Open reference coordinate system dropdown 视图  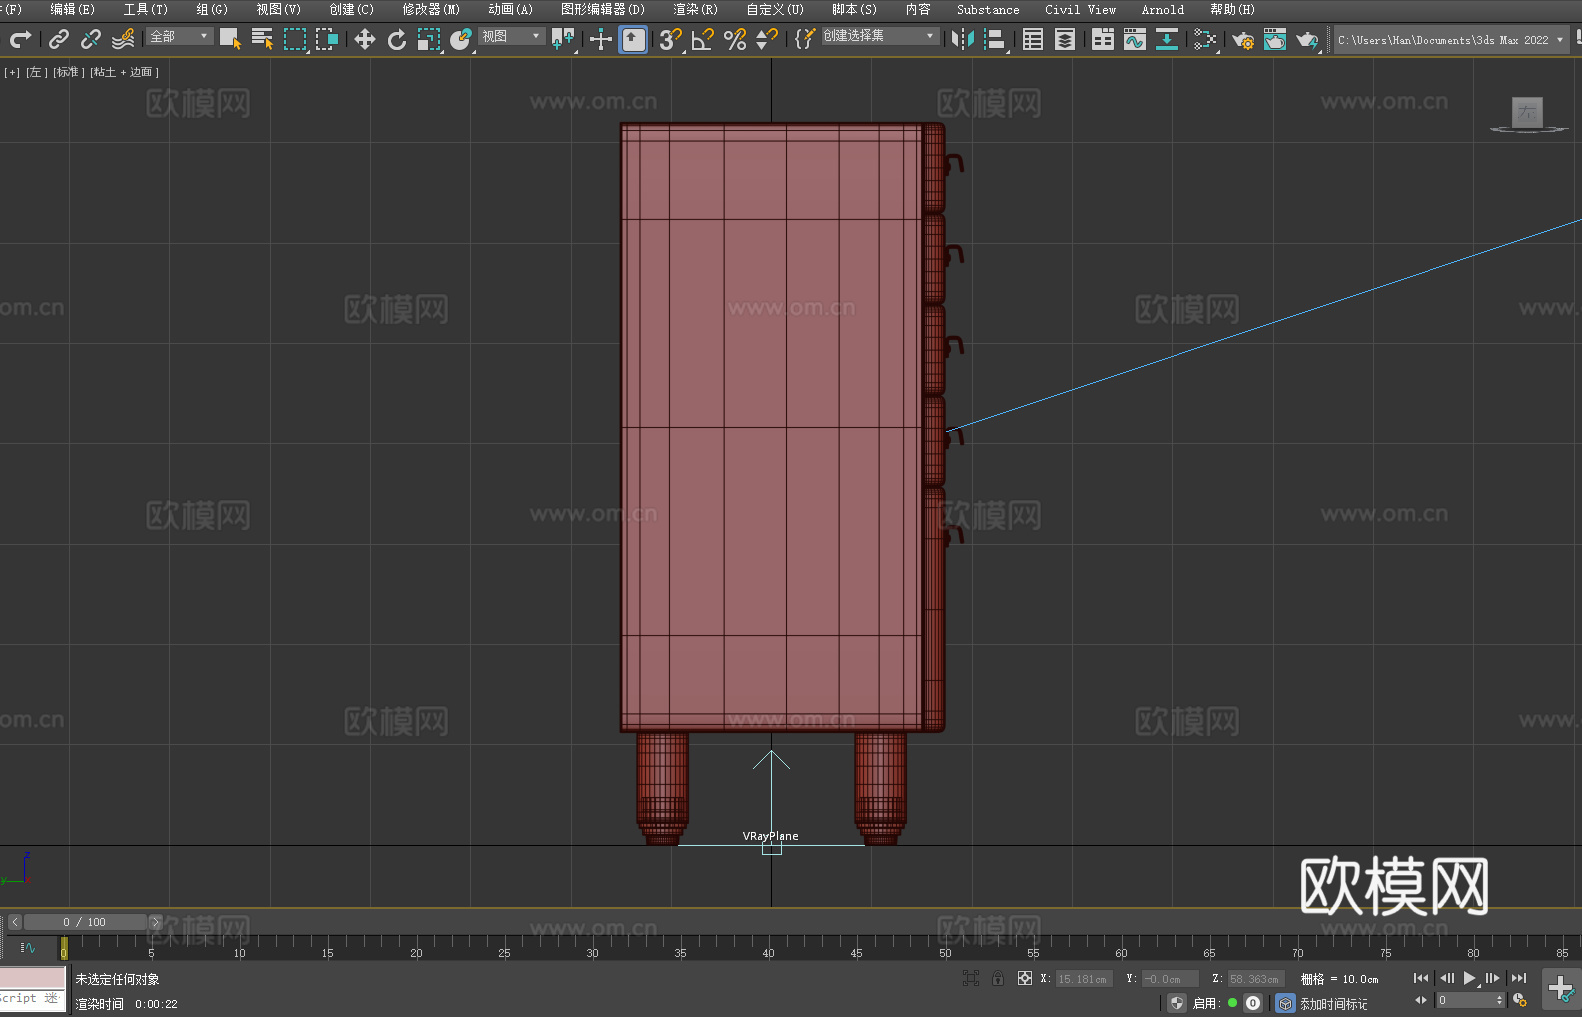point(512,36)
